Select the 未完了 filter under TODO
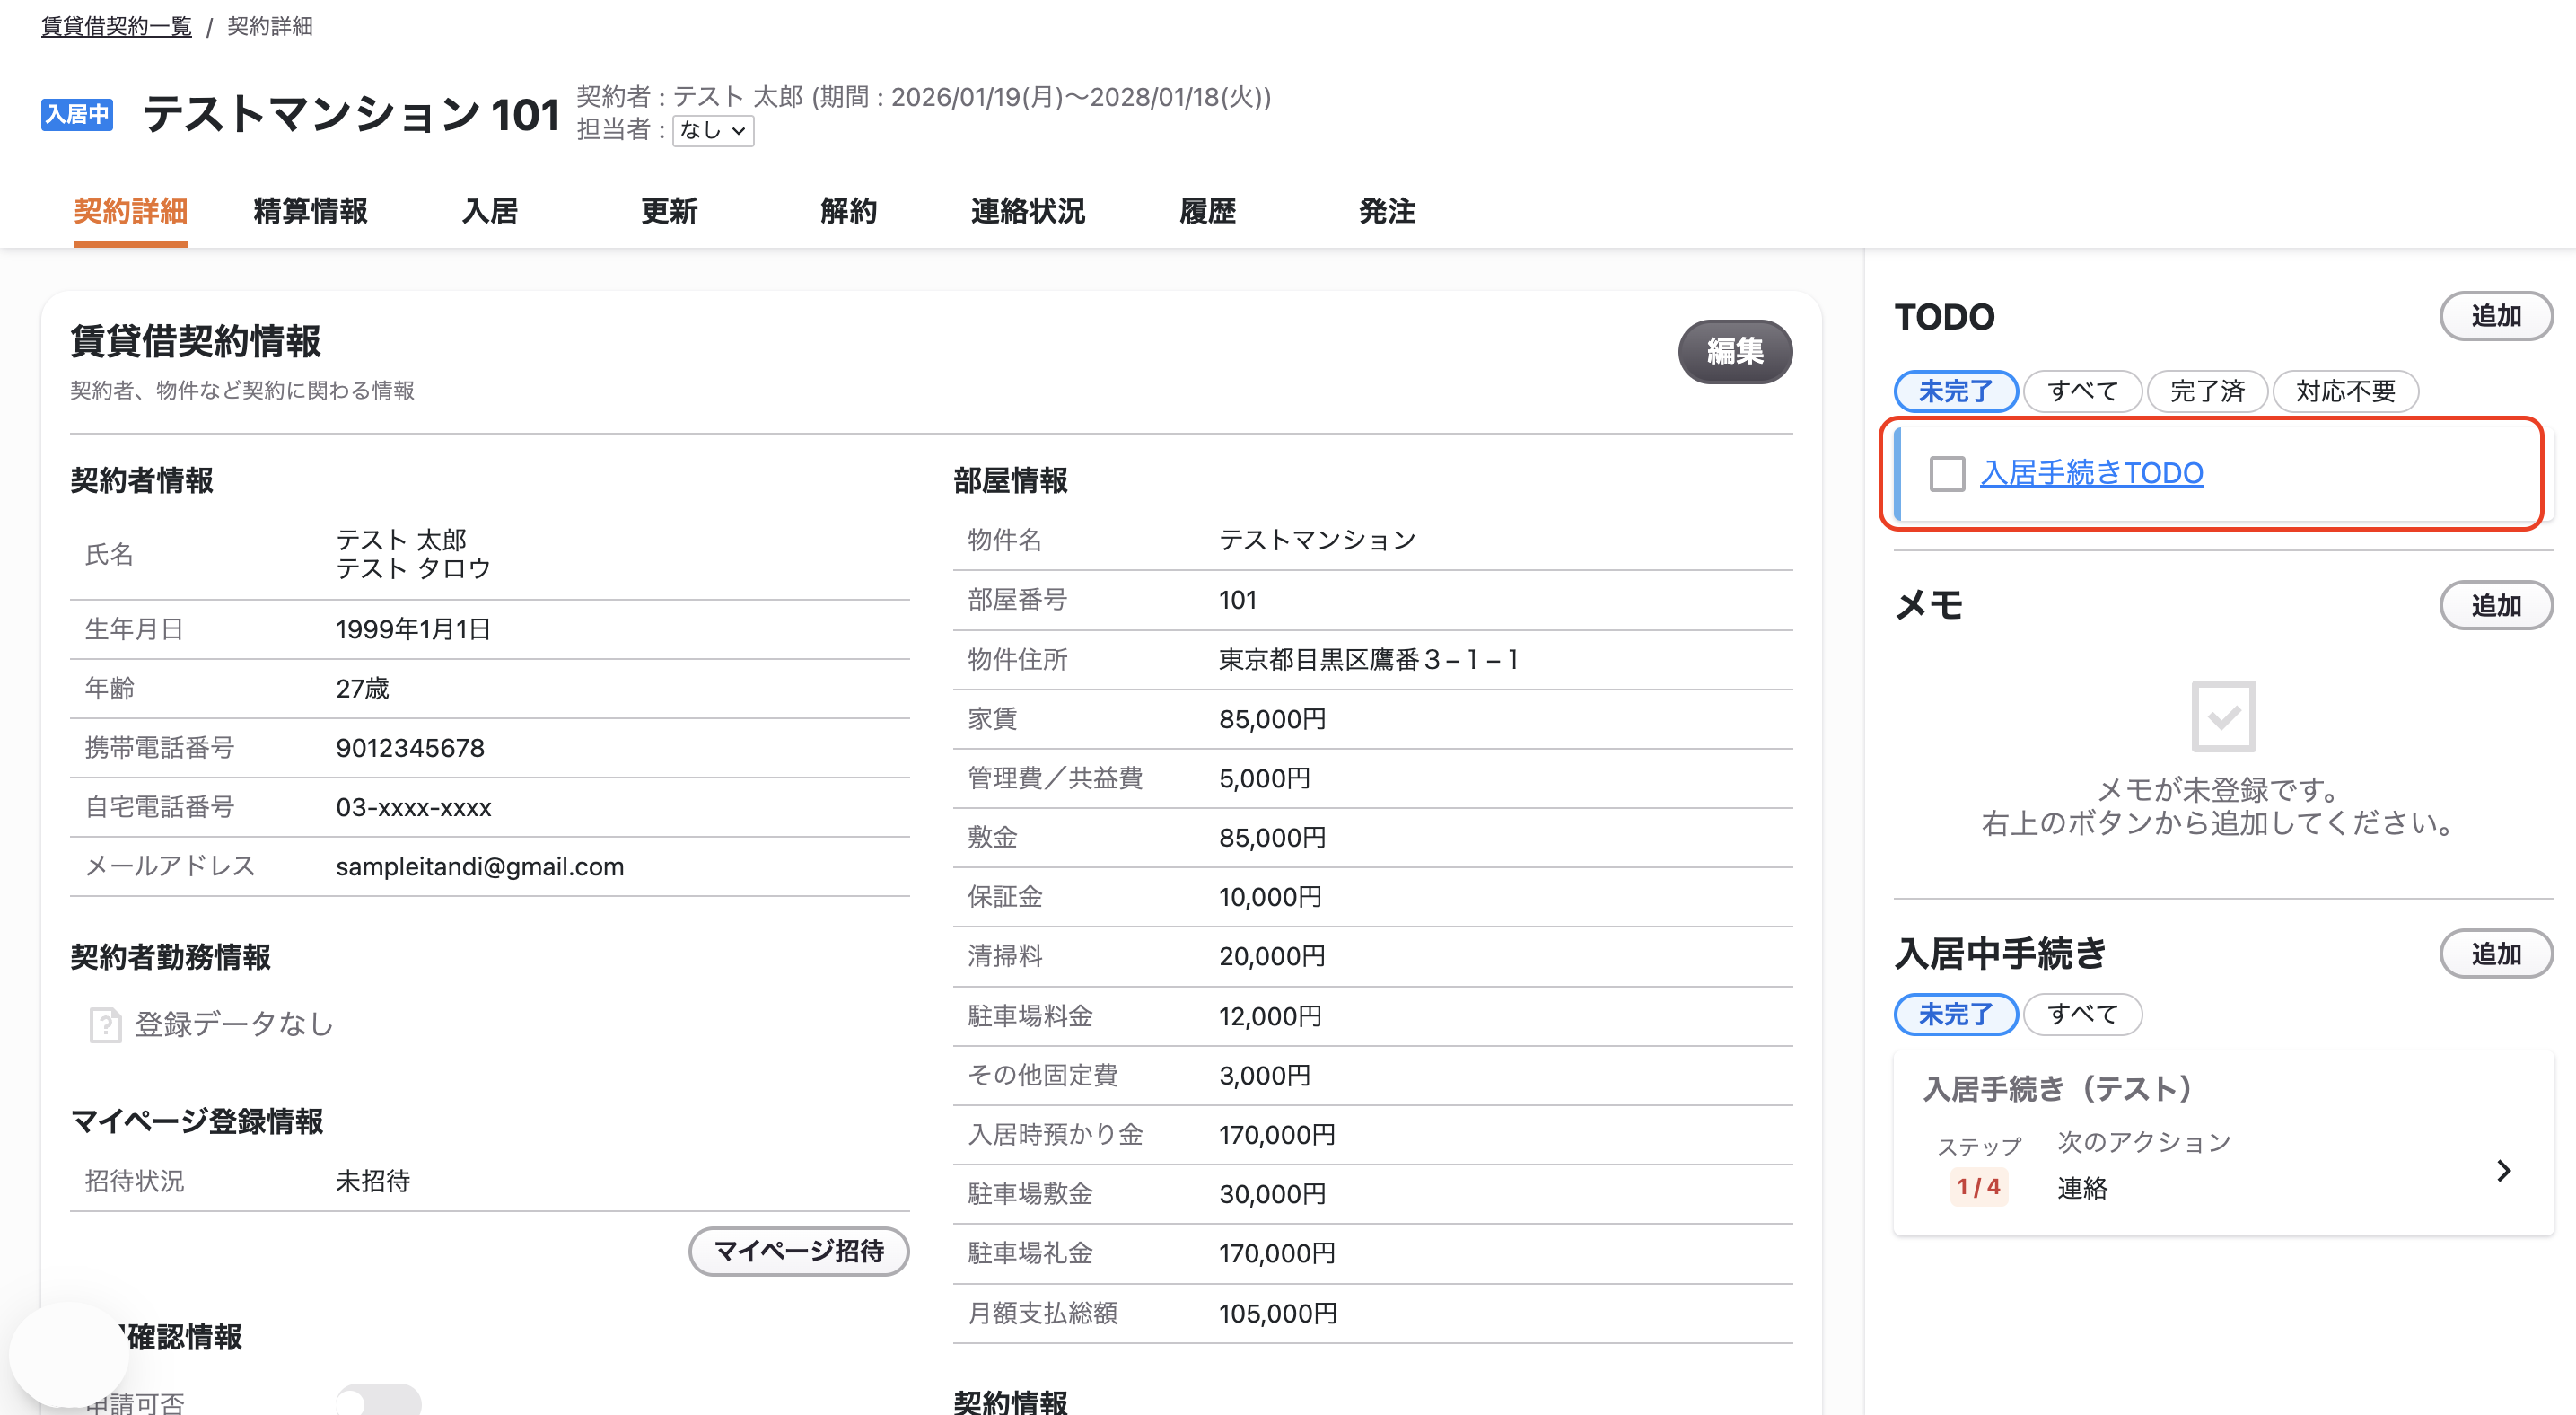The width and height of the screenshot is (2576, 1415). [x=1956, y=391]
